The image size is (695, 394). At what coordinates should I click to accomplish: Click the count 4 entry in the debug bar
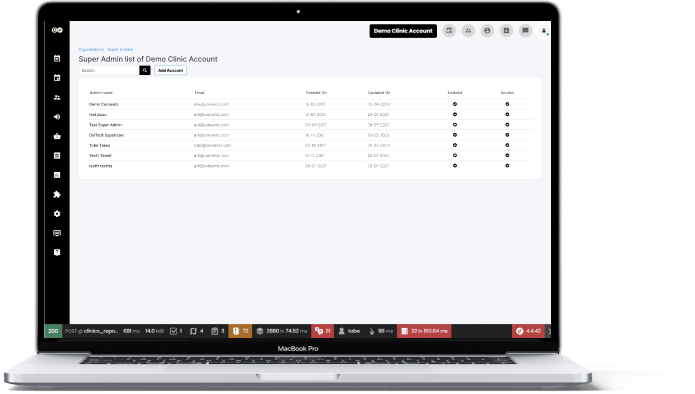click(196, 331)
